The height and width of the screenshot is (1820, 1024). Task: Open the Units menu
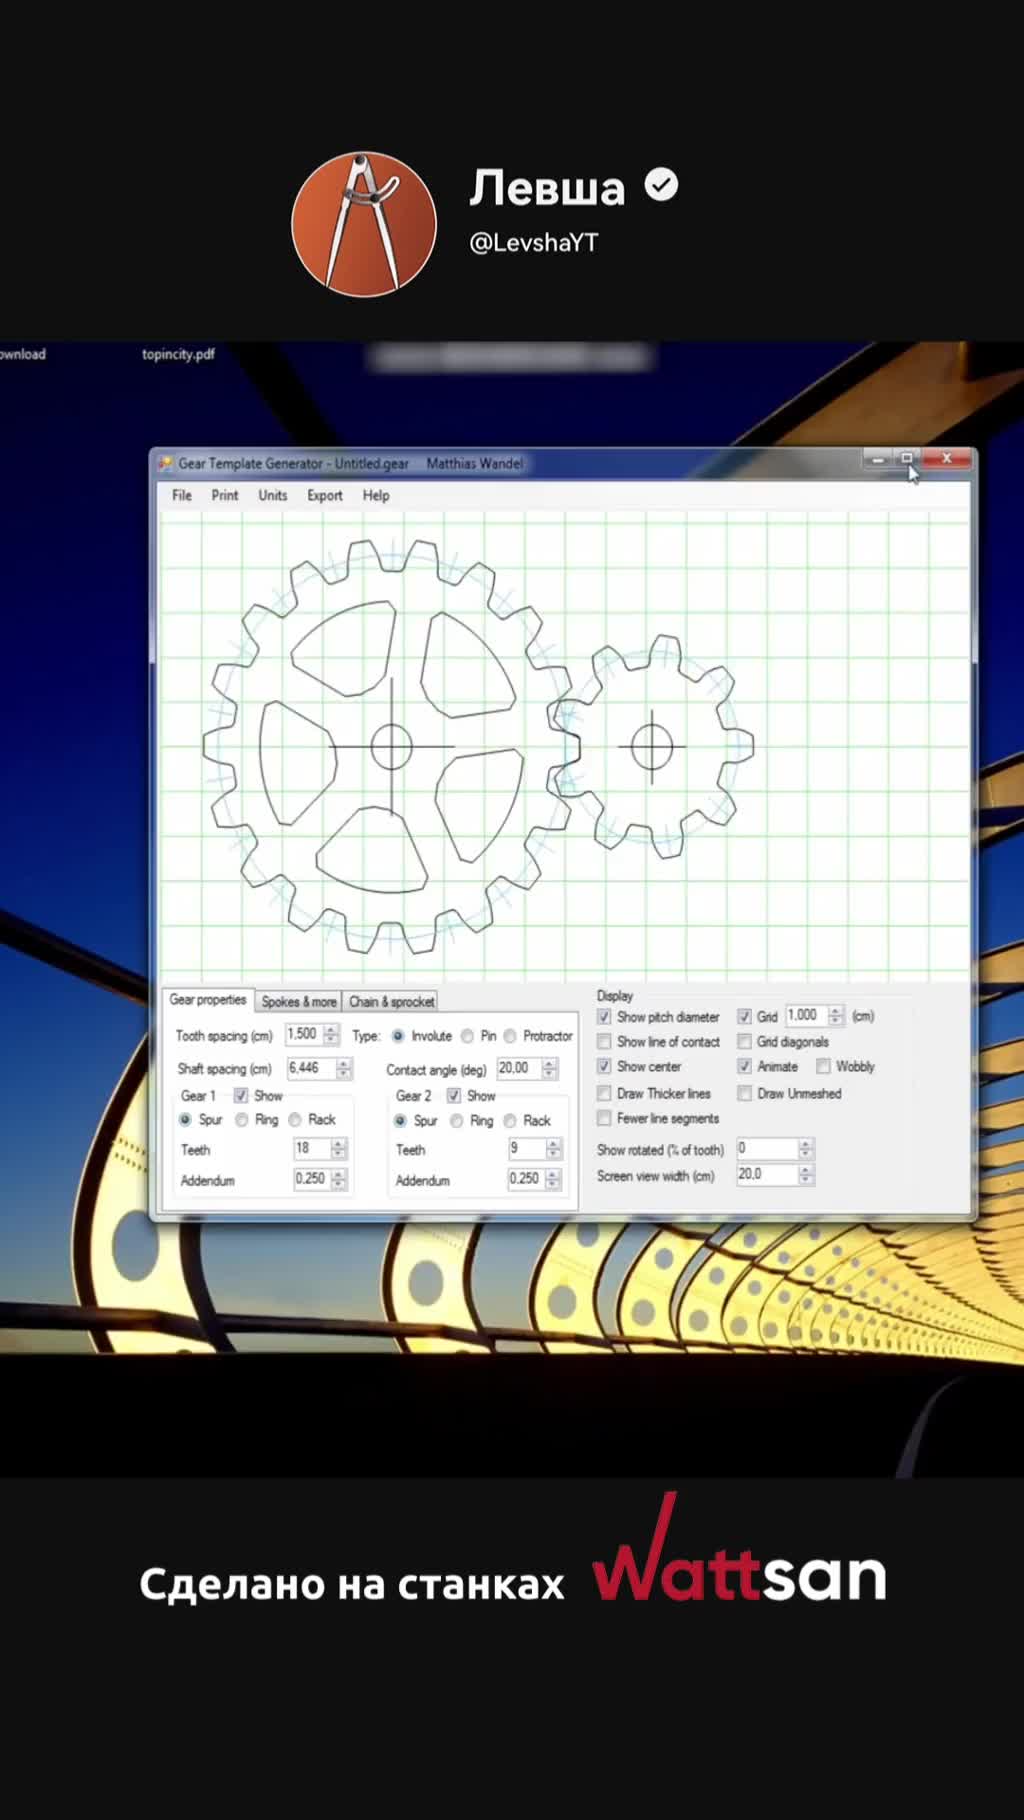coord(273,495)
